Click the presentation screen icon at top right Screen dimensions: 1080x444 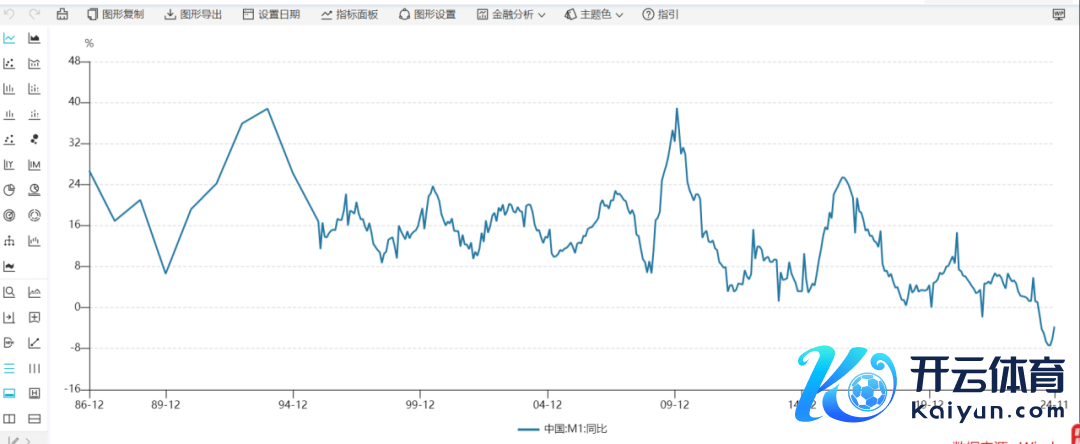(x=1059, y=15)
